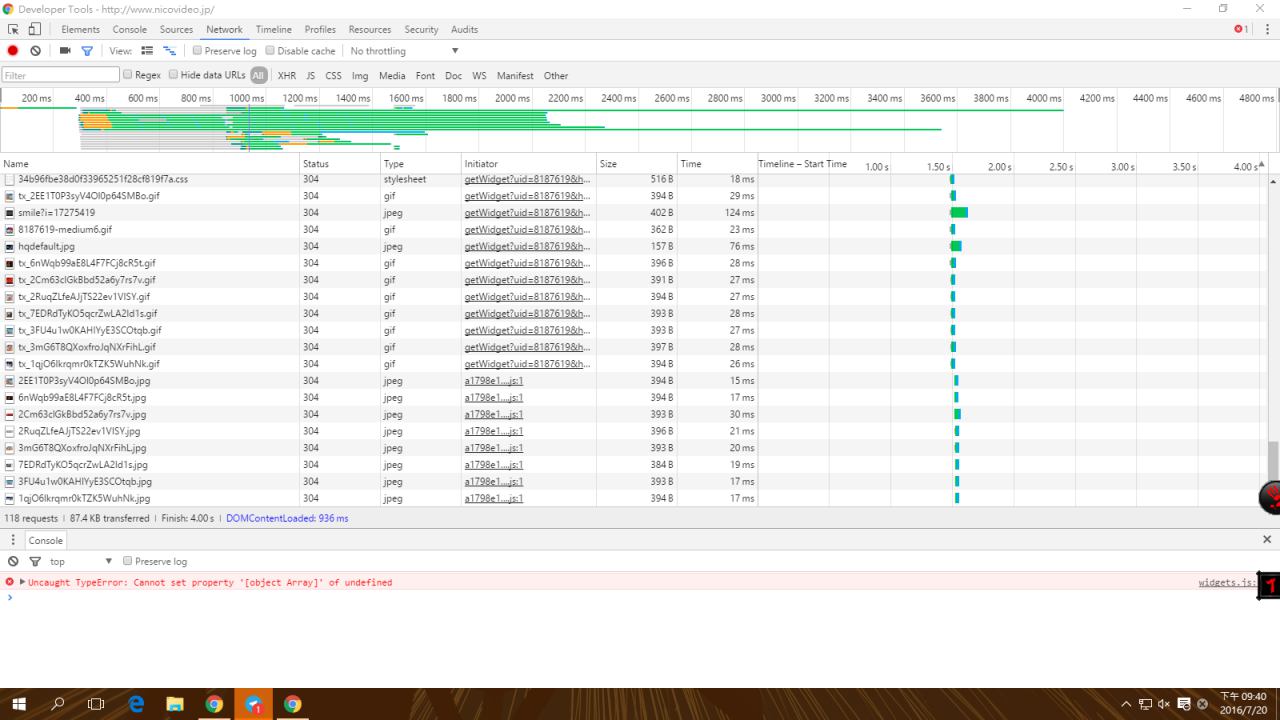
Task: Open the No throttling dropdown
Action: (404, 51)
